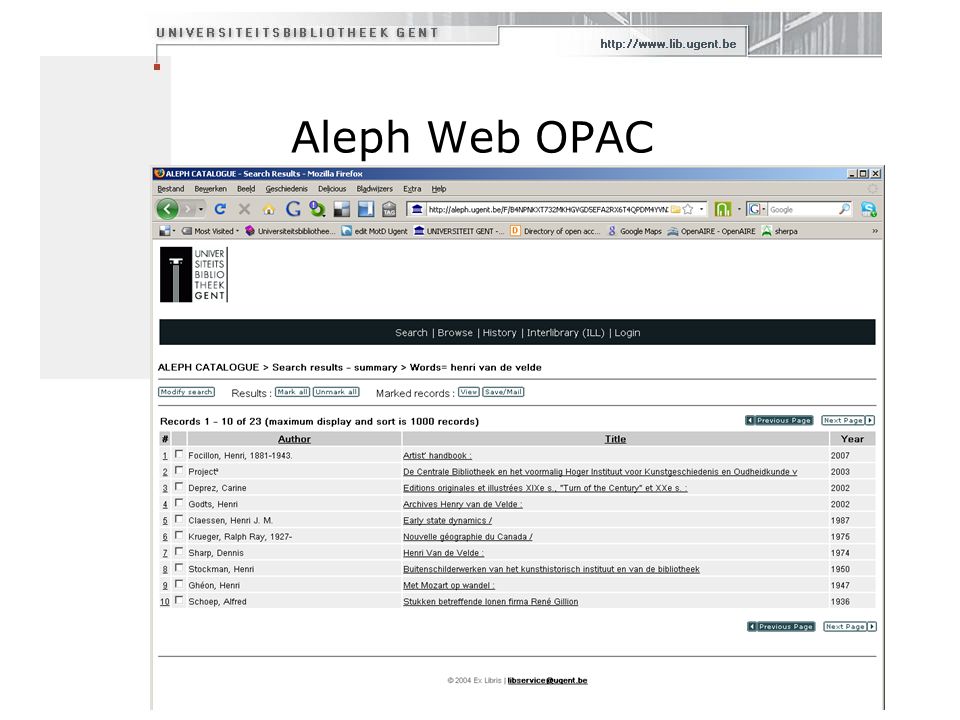Viewport: 960px width, 720px height.
Task: Click the Google search input field
Action: (802, 209)
